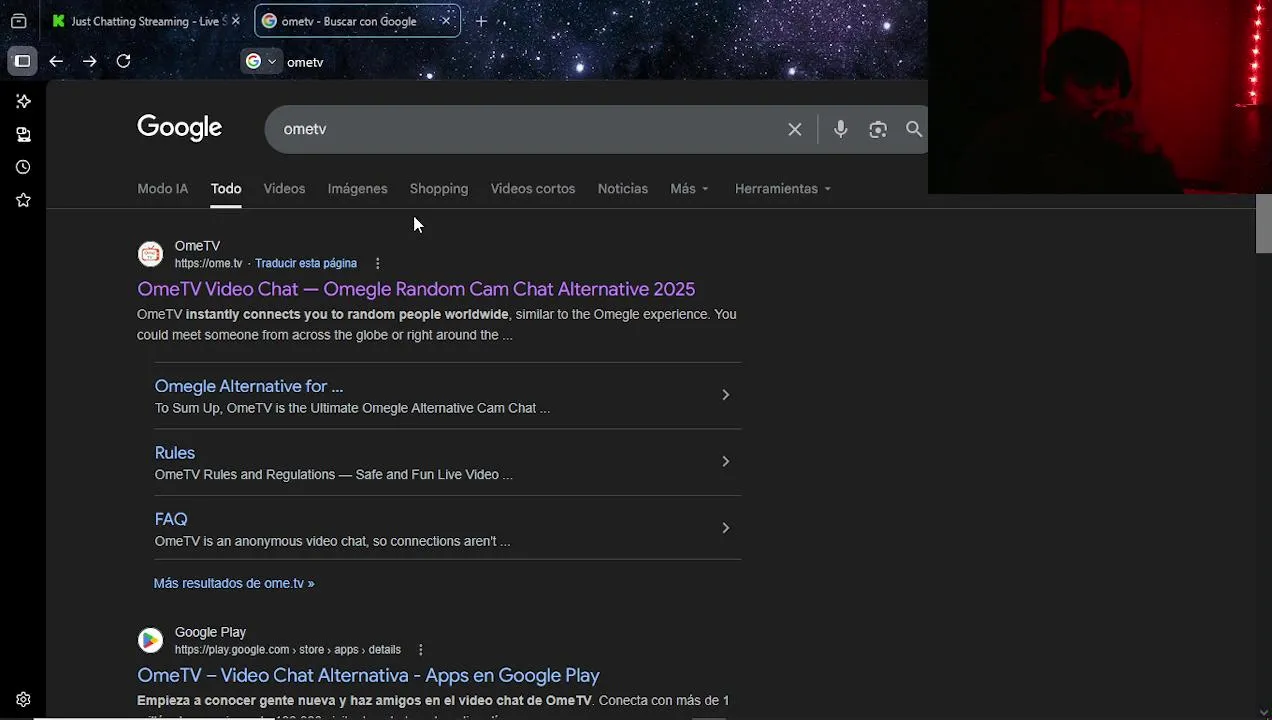Select the ometv Buscar con Google tab
1272x720 pixels.
click(x=357, y=21)
